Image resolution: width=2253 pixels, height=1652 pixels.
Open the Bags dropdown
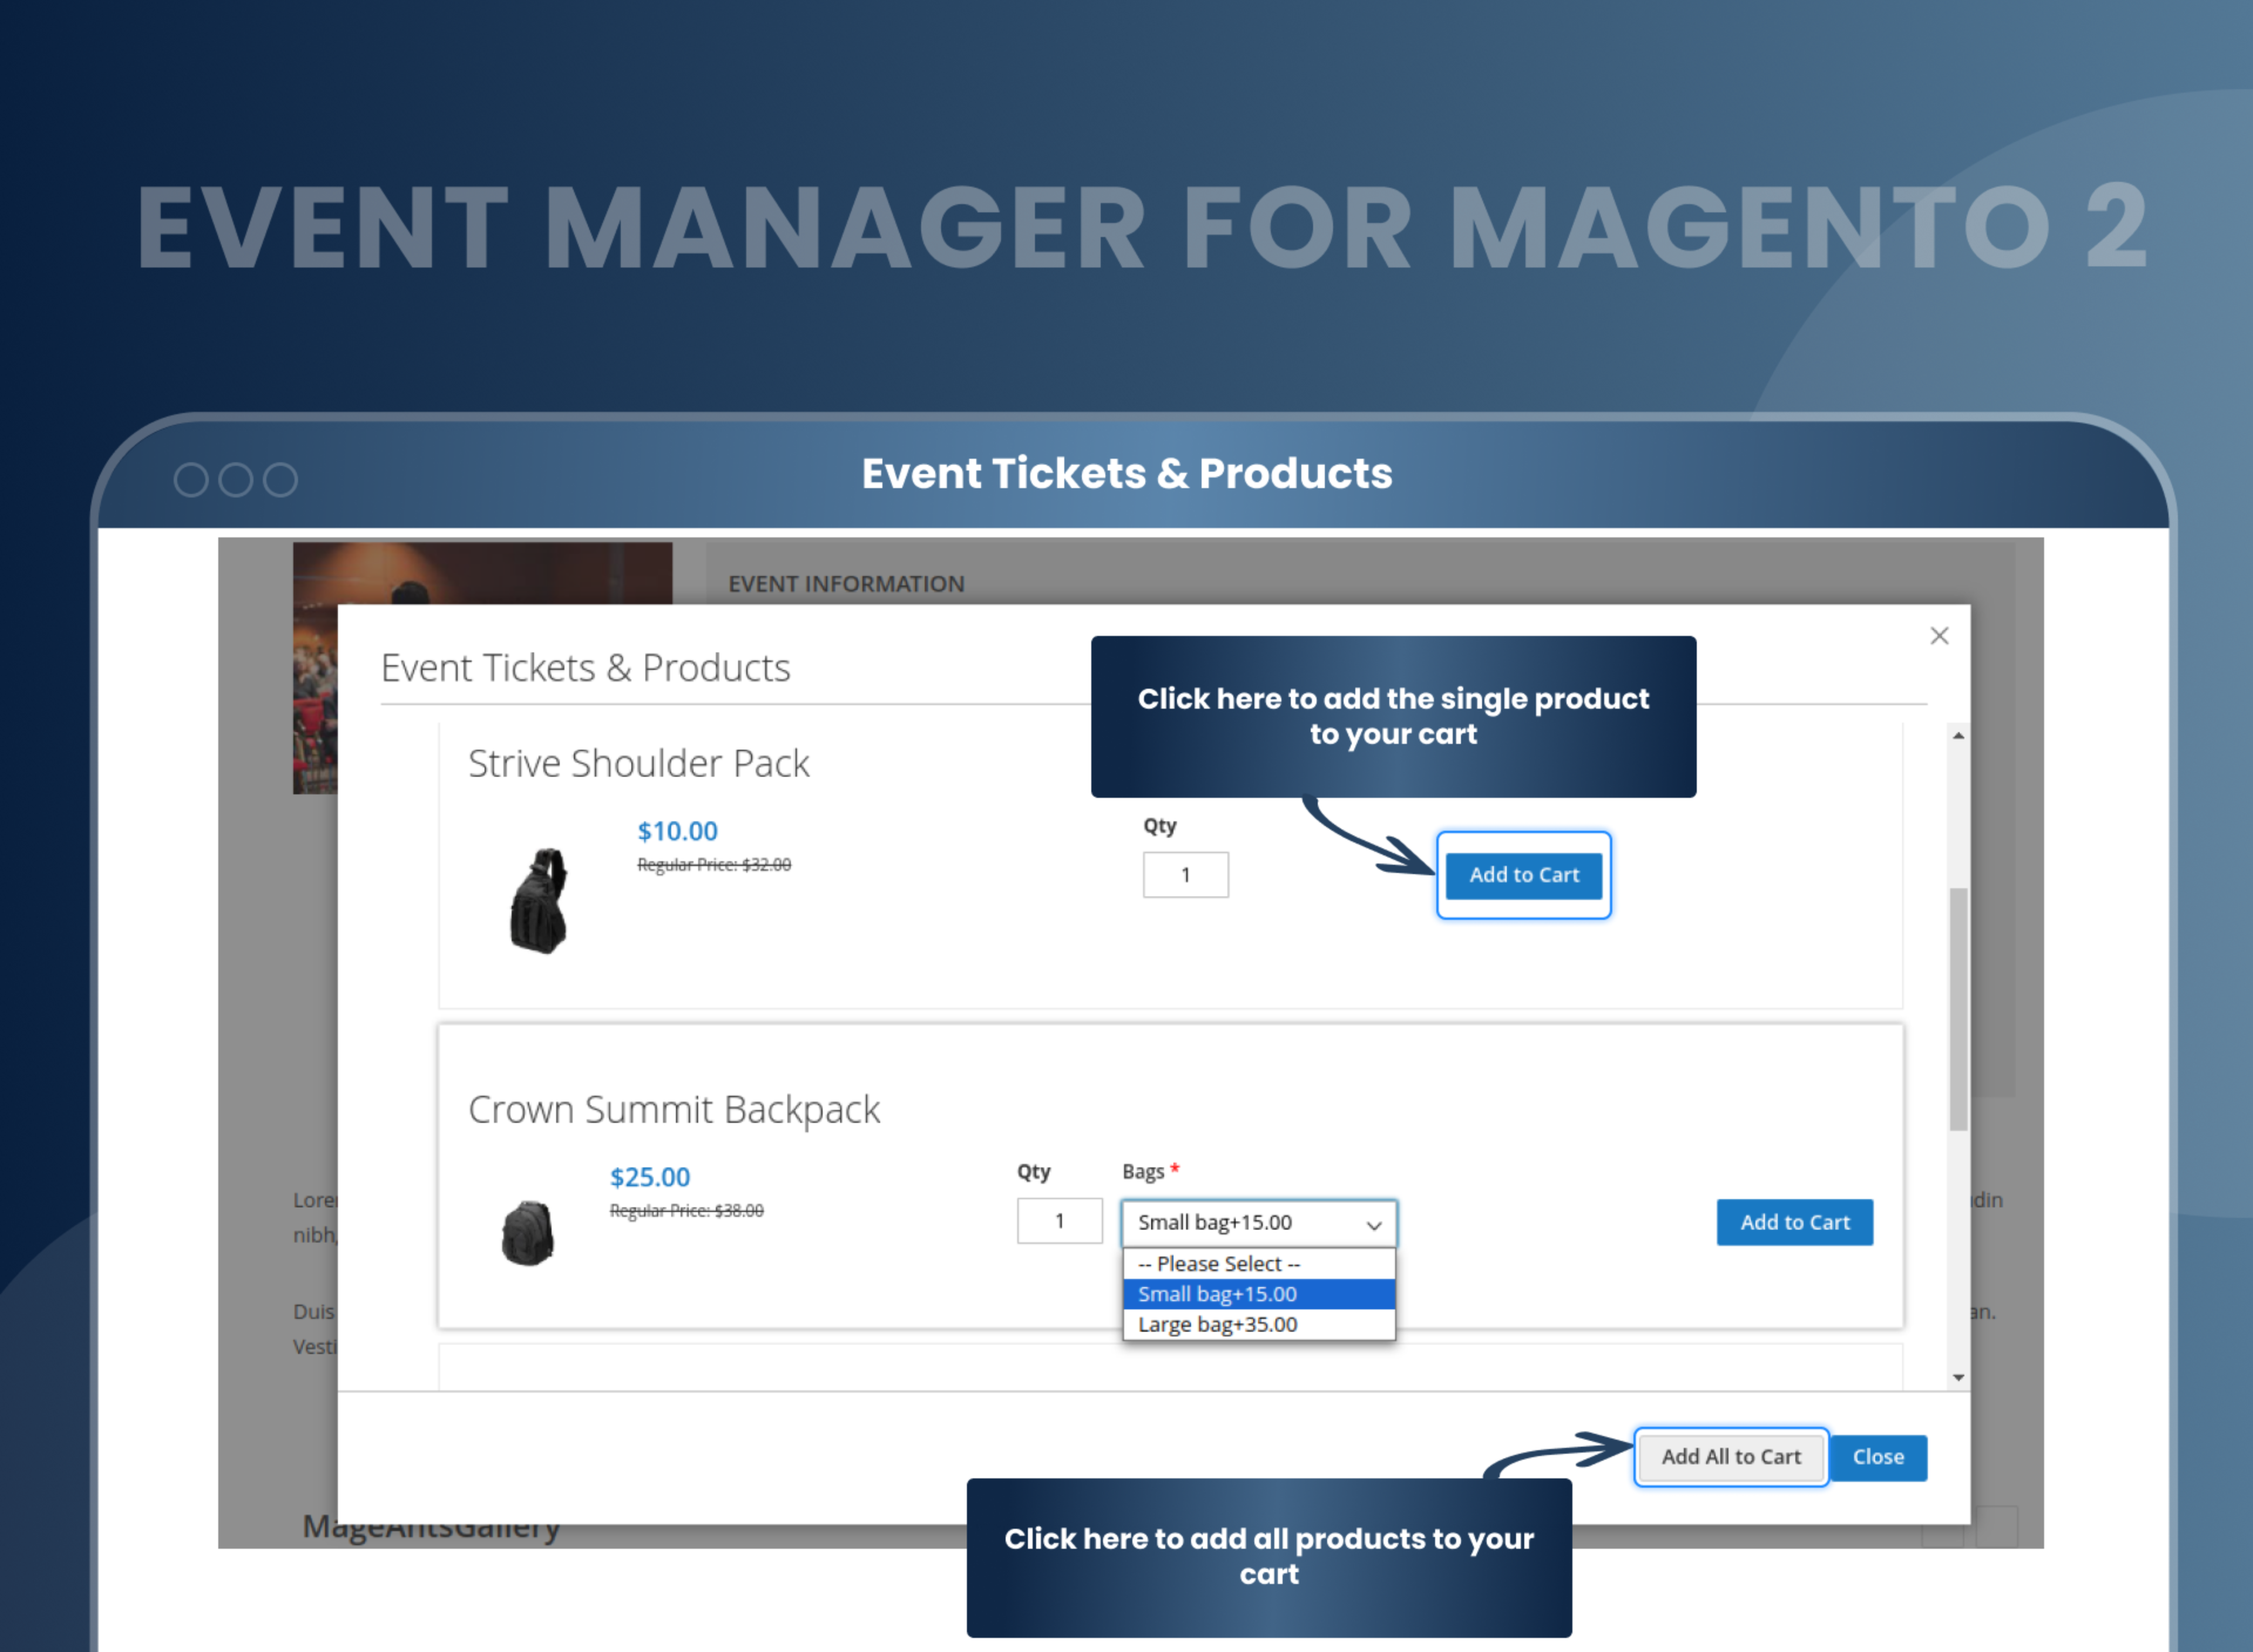click(x=1259, y=1223)
